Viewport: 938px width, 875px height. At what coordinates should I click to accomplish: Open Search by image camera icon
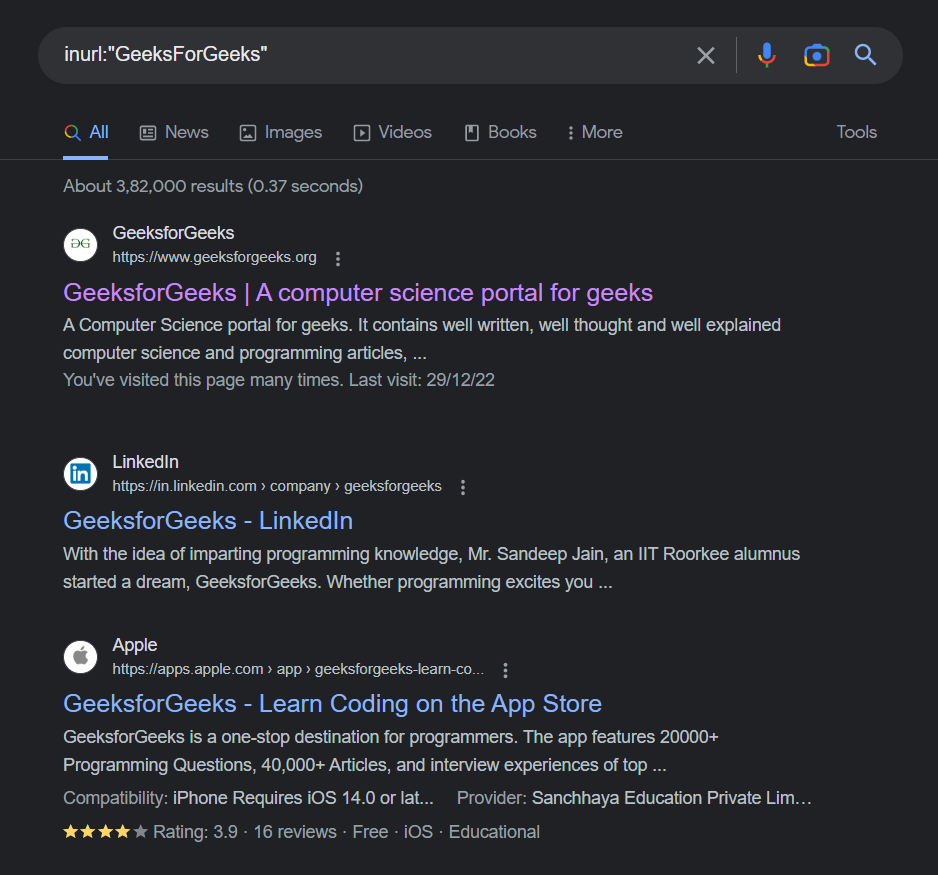click(x=817, y=55)
